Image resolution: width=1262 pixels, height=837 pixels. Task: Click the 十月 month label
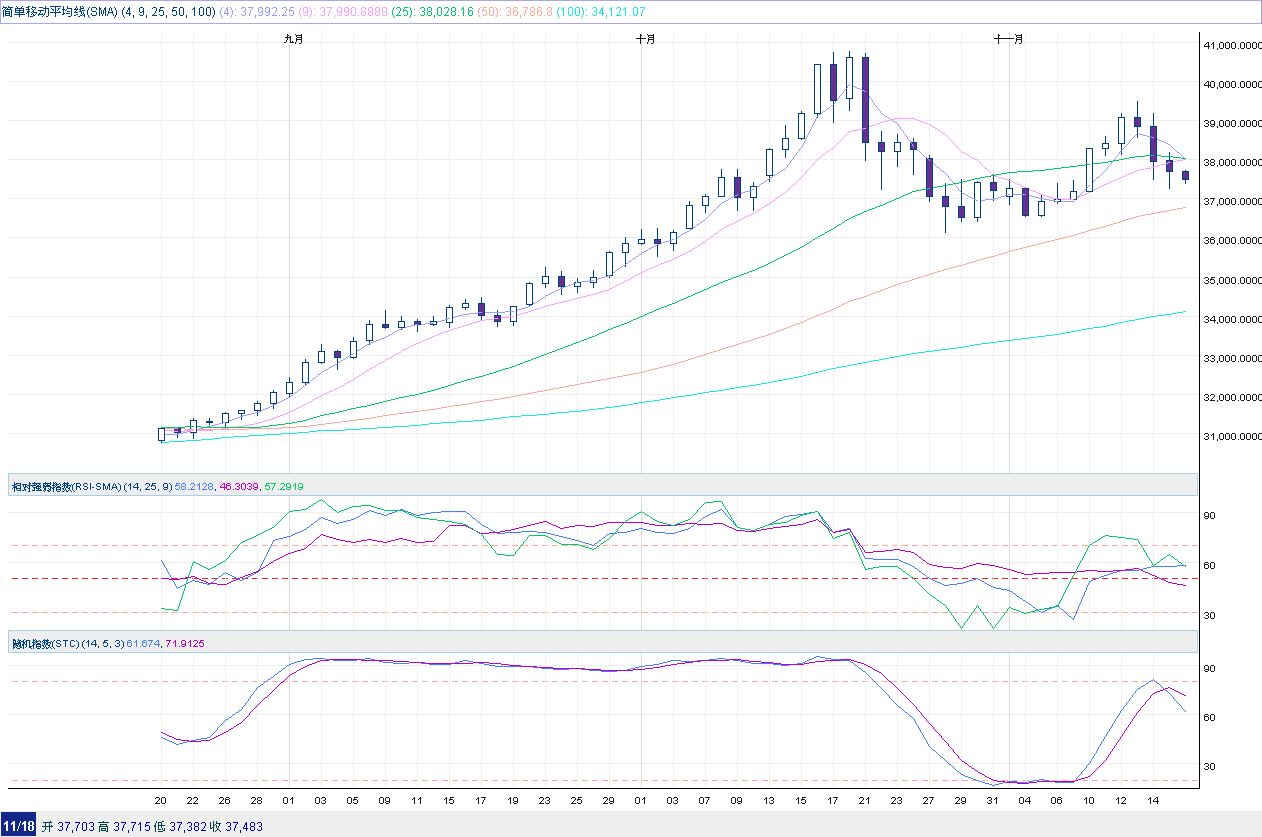pyautogui.click(x=646, y=39)
